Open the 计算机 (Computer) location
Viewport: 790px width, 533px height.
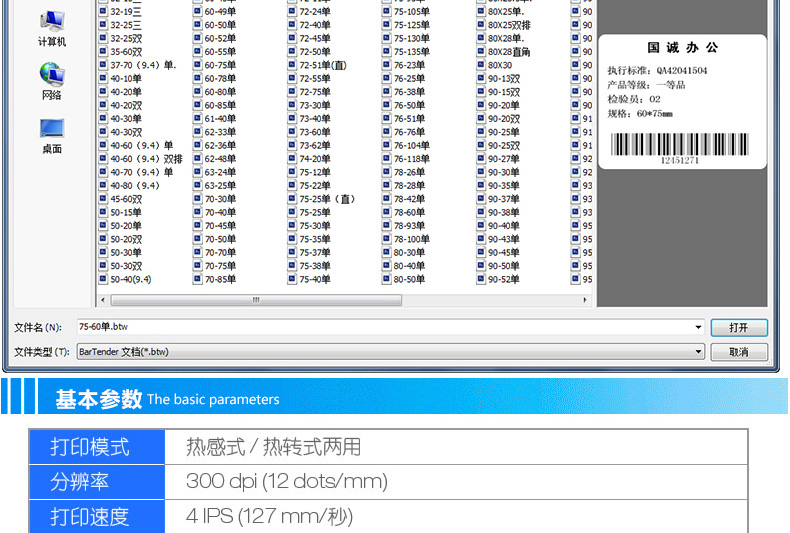52,27
